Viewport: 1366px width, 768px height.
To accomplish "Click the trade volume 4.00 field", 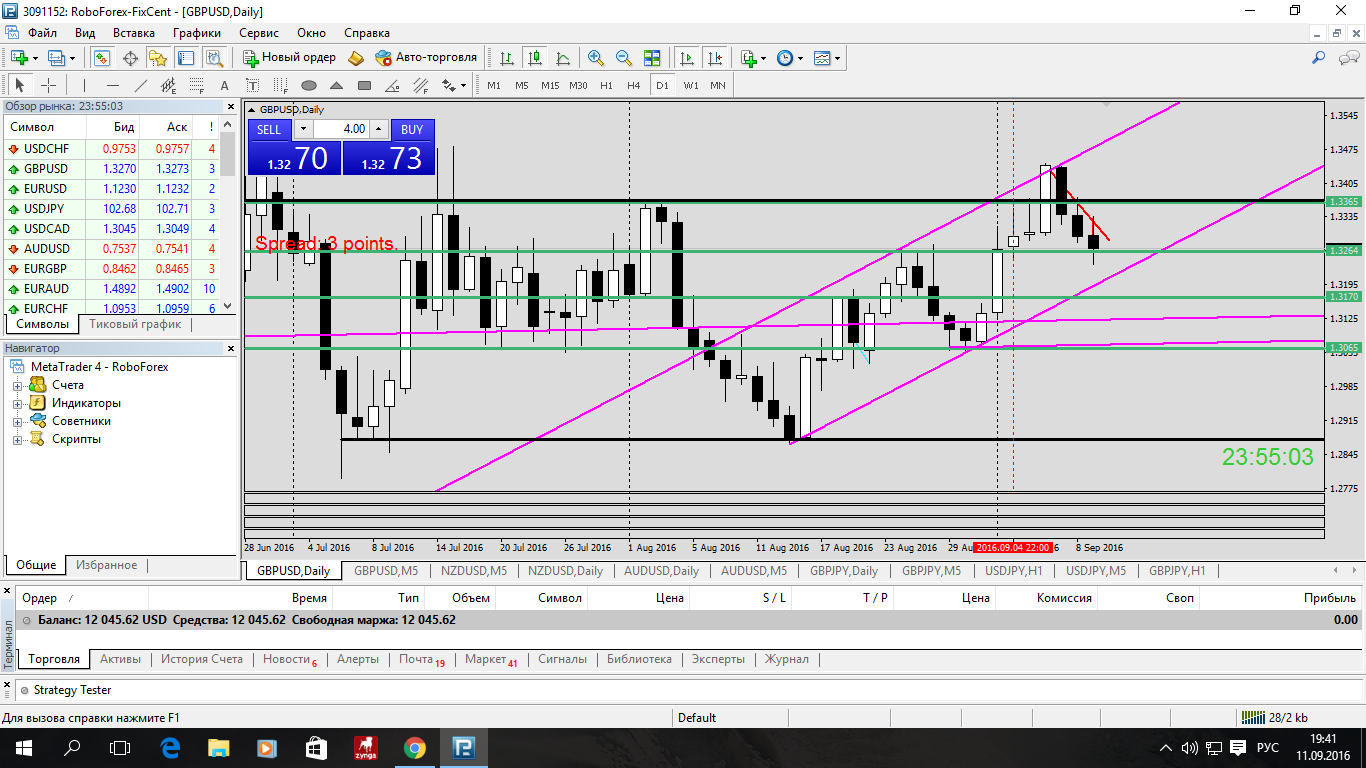I will 341,129.
